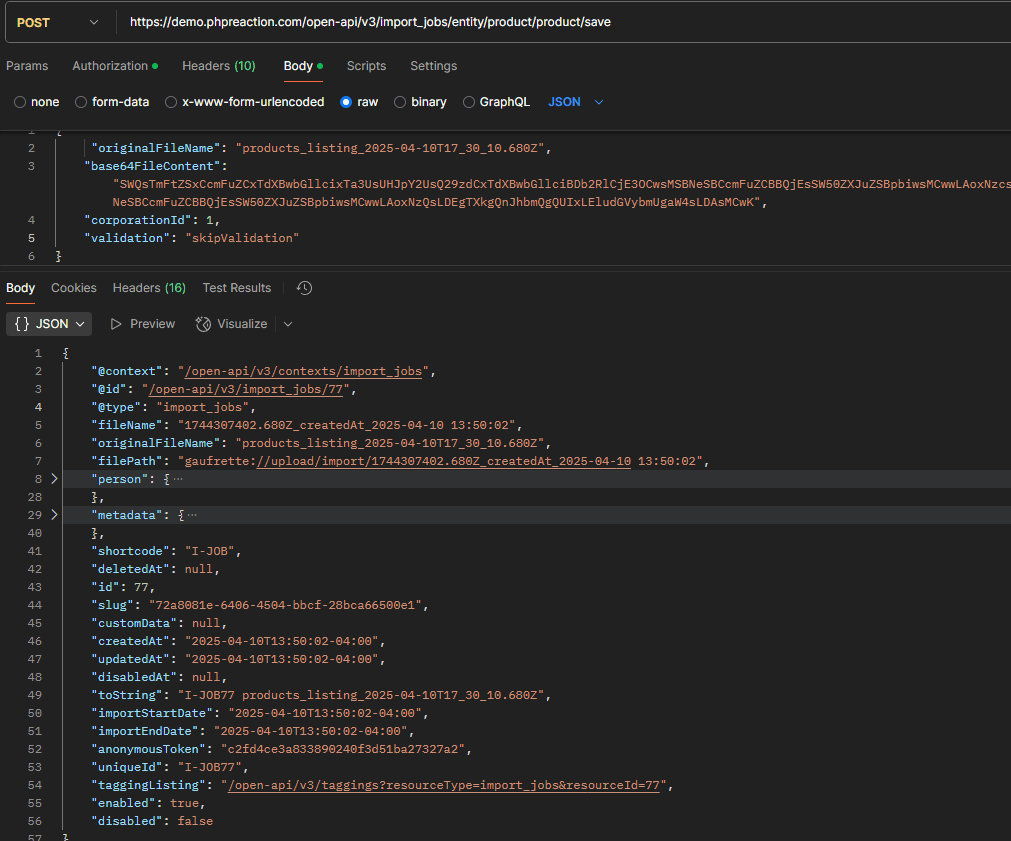Image resolution: width=1011 pixels, height=841 pixels.
Task: Click the "skipValidation" value in request body
Action: tap(242, 238)
